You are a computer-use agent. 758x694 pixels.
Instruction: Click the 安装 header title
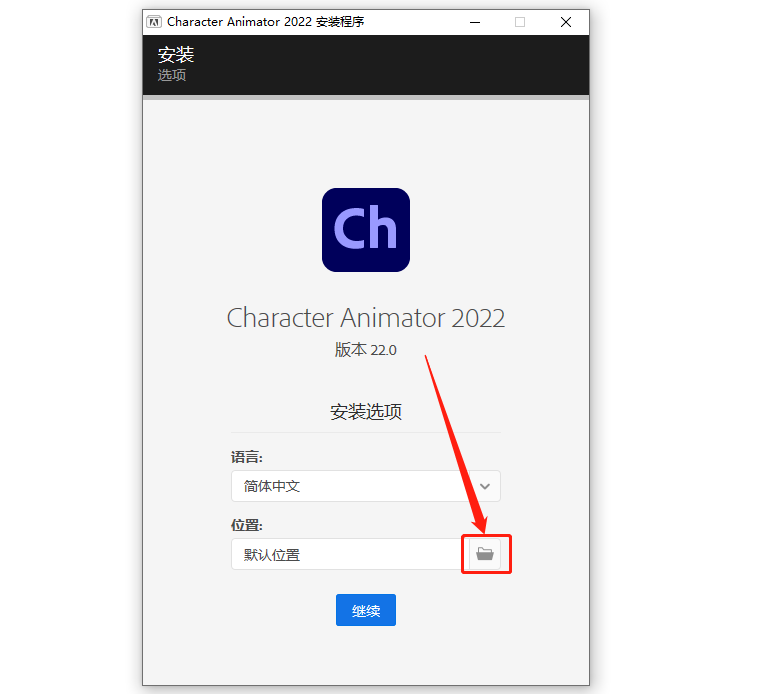[176, 55]
